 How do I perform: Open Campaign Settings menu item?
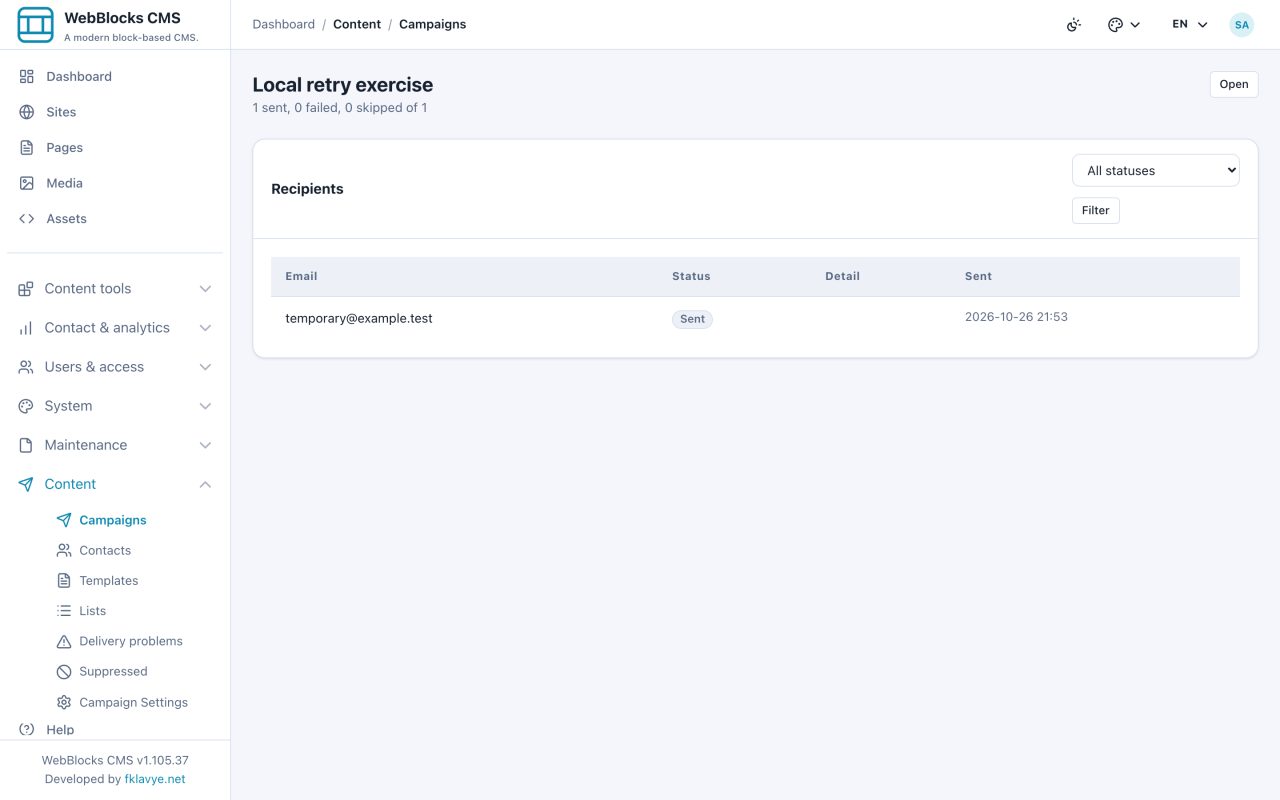tap(134, 702)
